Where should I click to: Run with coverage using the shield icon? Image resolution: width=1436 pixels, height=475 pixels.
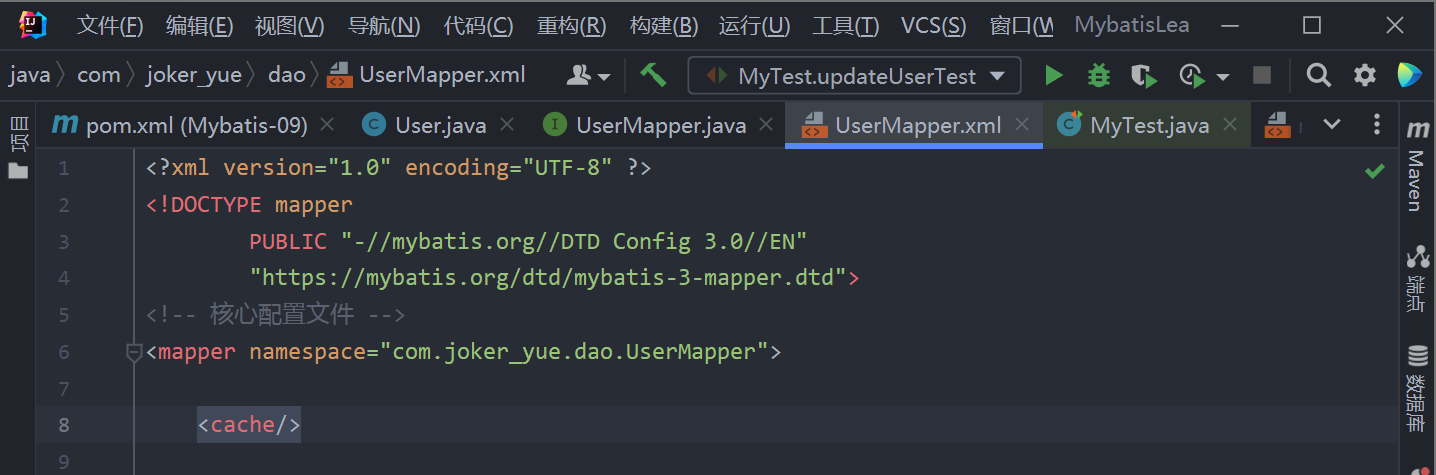[x=1143, y=75]
